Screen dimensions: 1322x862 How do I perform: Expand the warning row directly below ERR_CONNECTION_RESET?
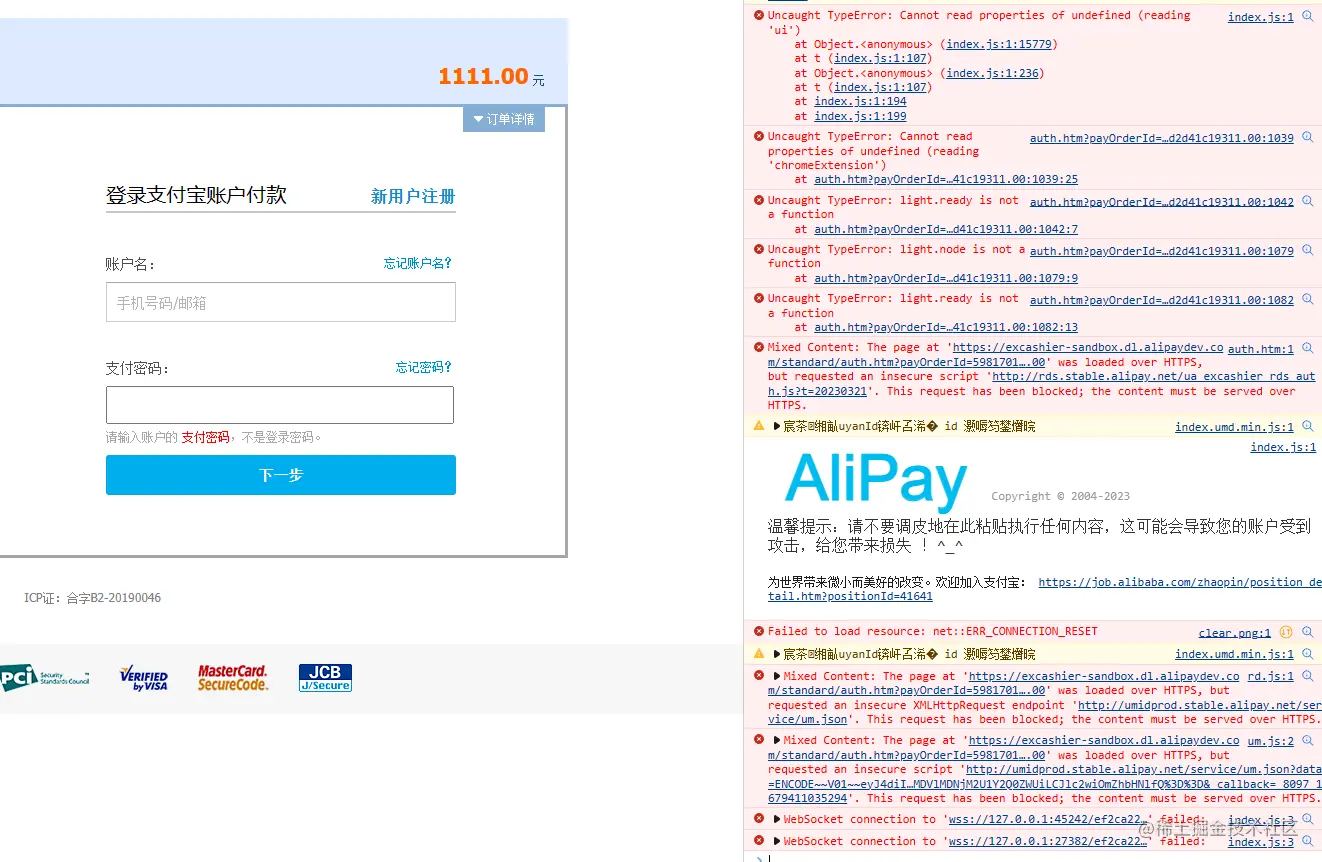[776, 654]
